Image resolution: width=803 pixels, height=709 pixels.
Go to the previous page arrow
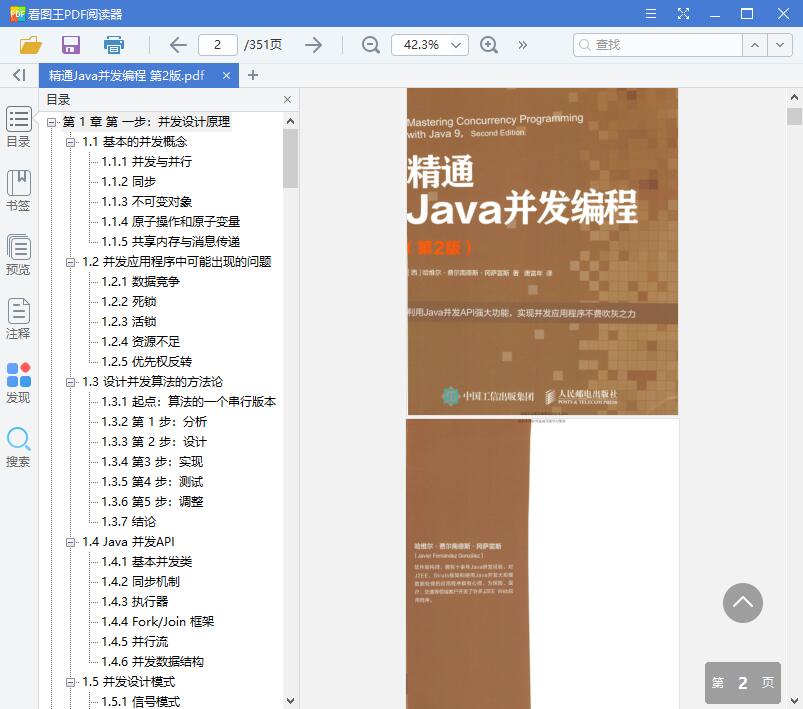point(178,45)
